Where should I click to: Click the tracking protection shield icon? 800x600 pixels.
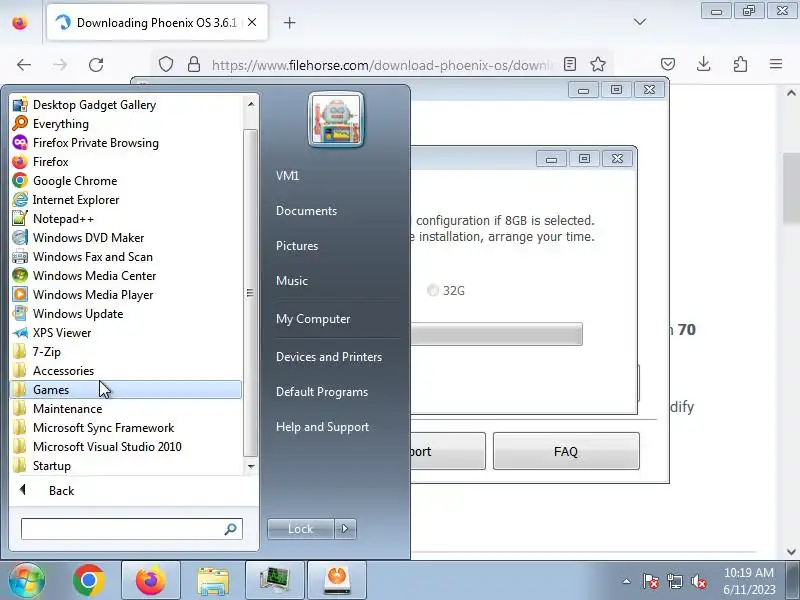(166, 64)
